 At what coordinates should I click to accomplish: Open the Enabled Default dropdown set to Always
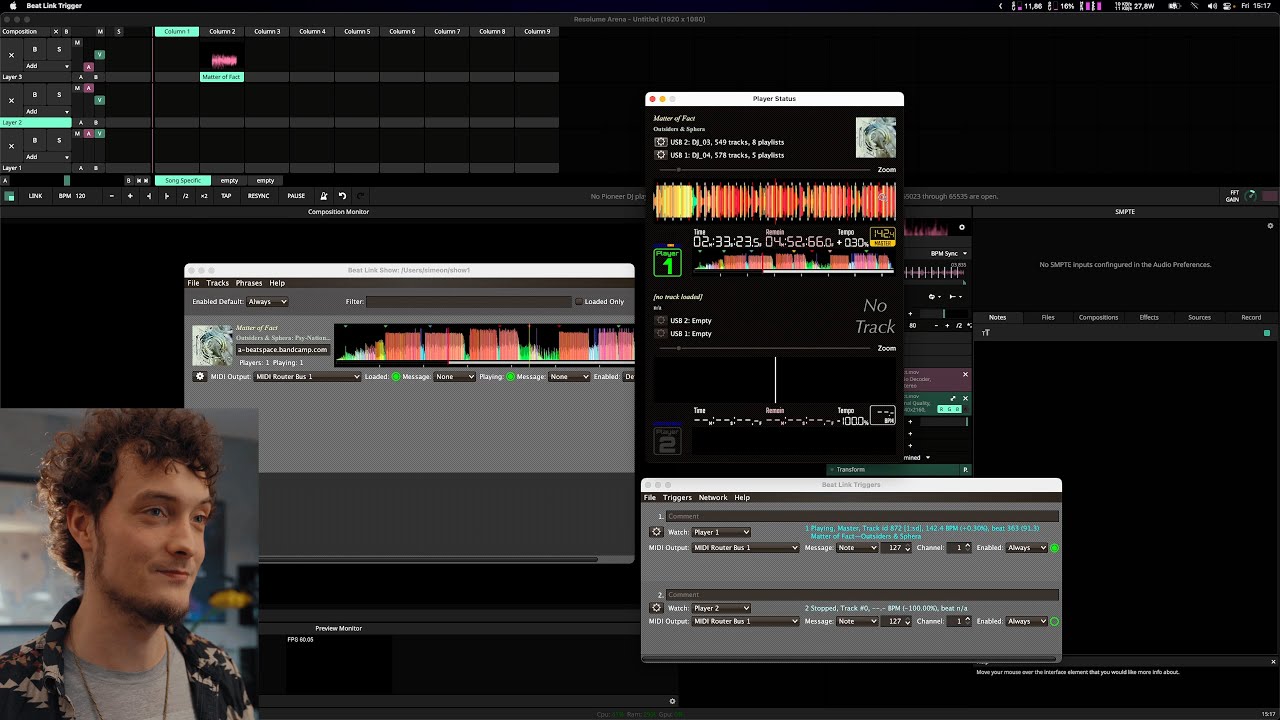(267, 301)
